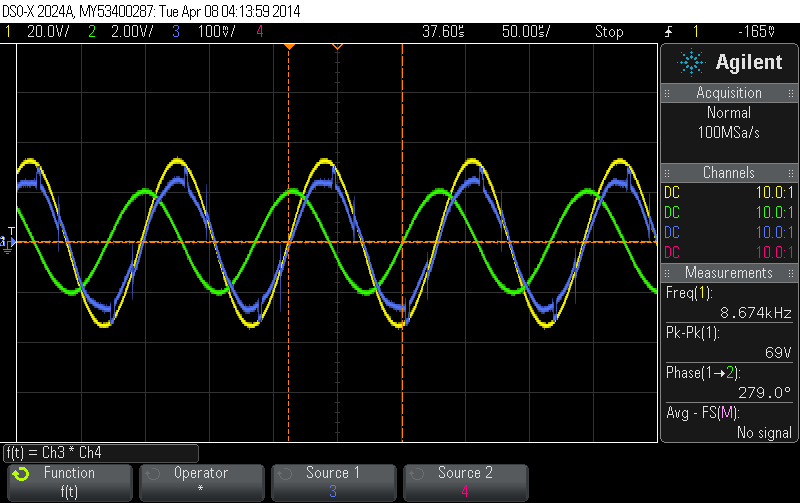The image size is (800, 503).
Task: Click the pink 10.0:1 probe ratio
Action: tap(775, 252)
